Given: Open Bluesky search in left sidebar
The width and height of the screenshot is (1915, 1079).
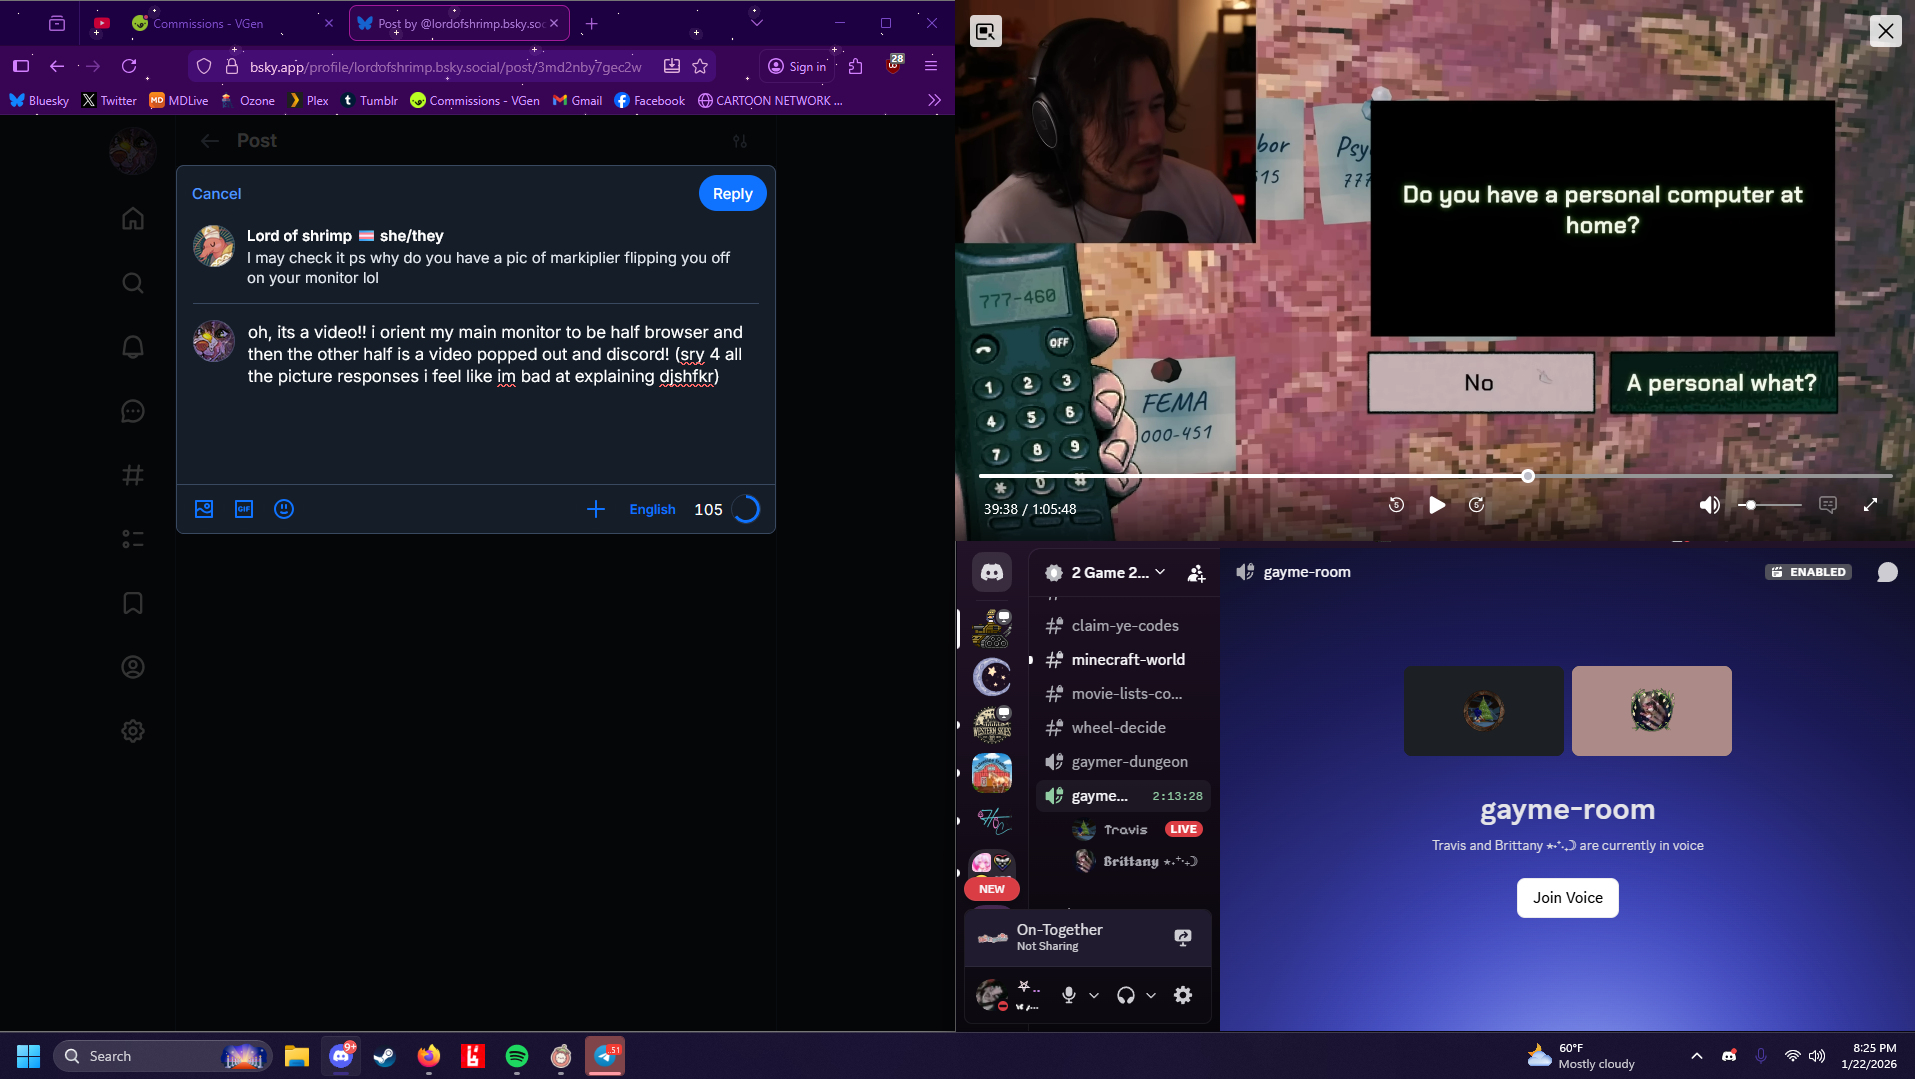Looking at the screenshot, I should click(133, 283).
